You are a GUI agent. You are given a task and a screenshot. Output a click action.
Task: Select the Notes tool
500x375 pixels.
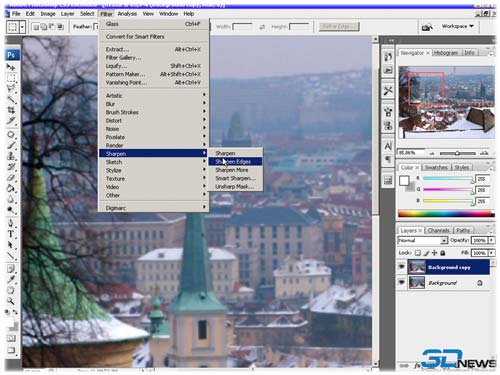(11, 269)
